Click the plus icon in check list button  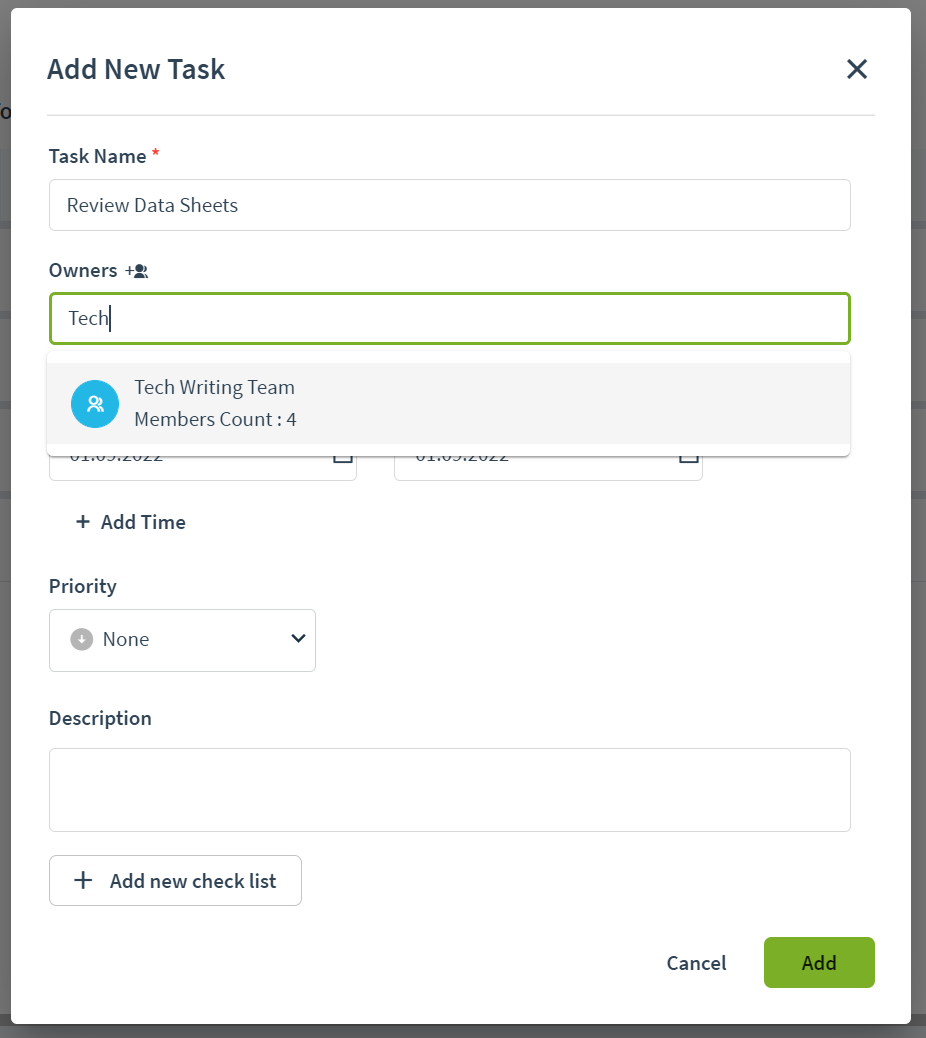[x=83, y=880]
